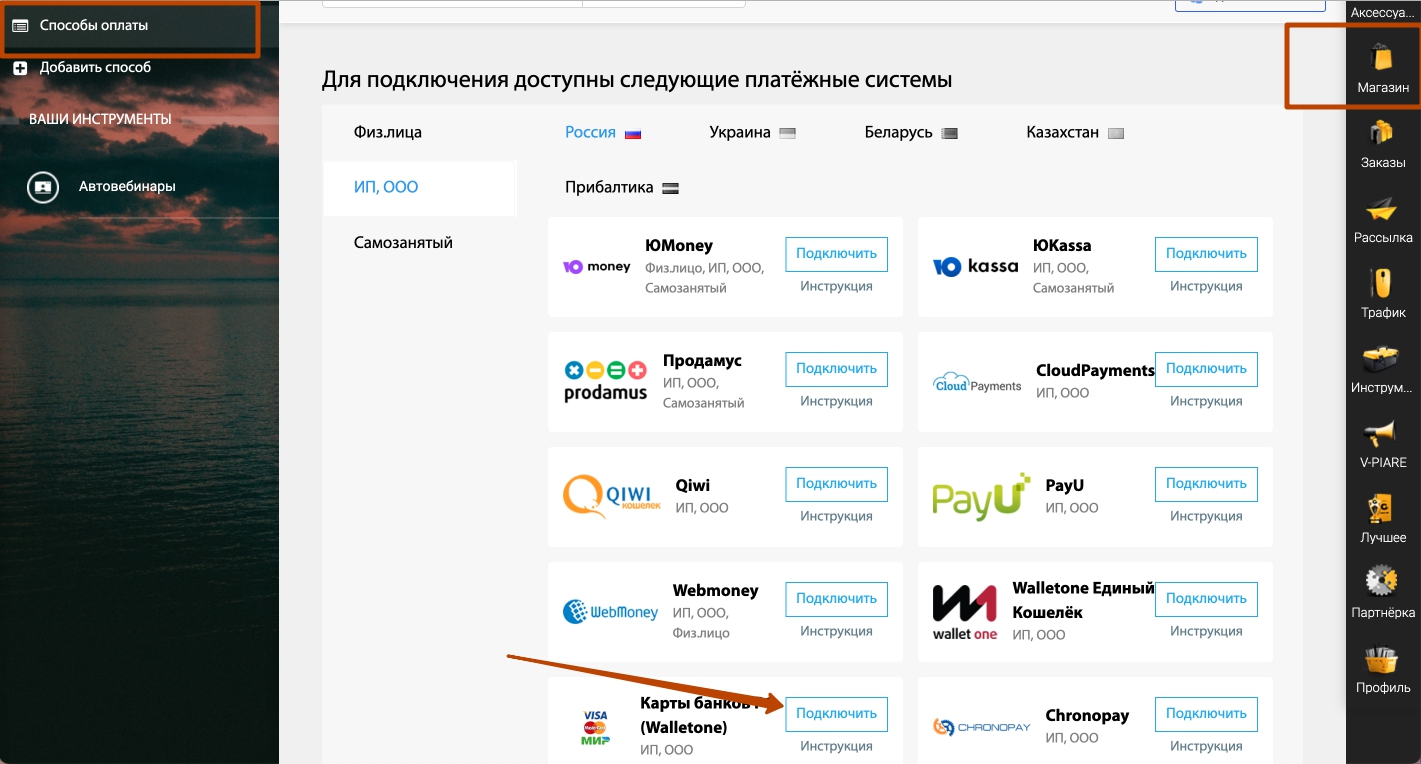Open the Партнёрка gear icon
1421x764 pixels.
pos(1383,583)
